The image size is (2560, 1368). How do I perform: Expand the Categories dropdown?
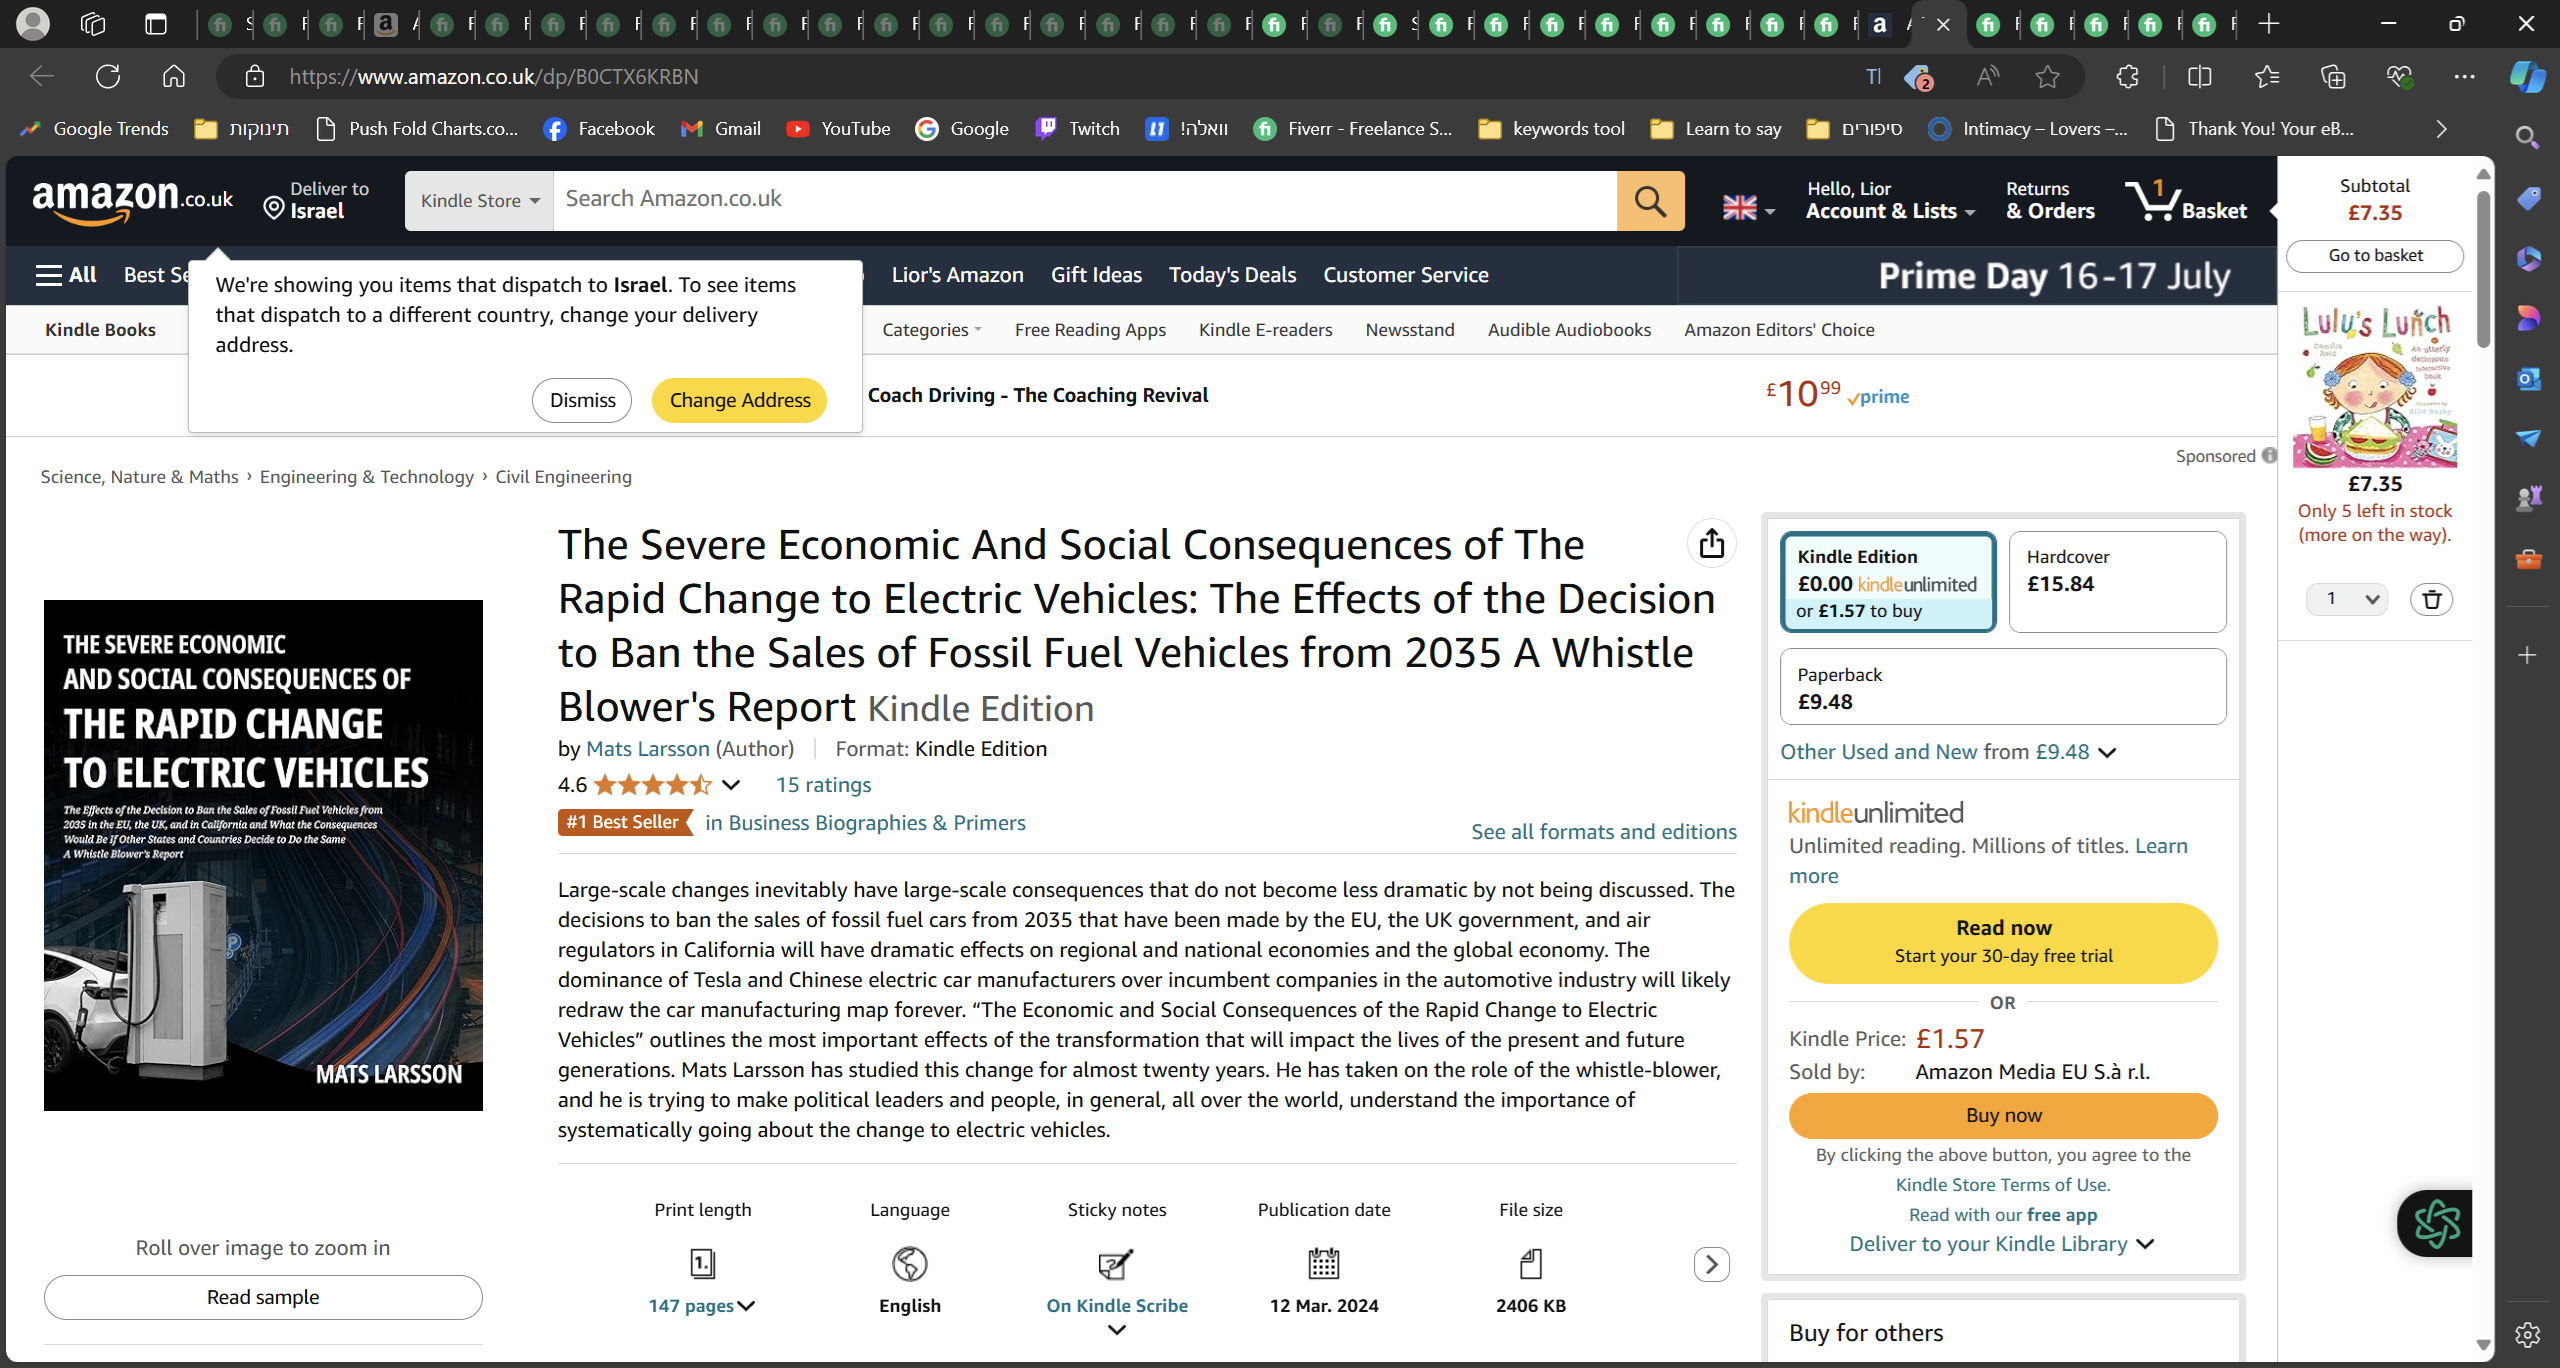[x=932, y=330]
